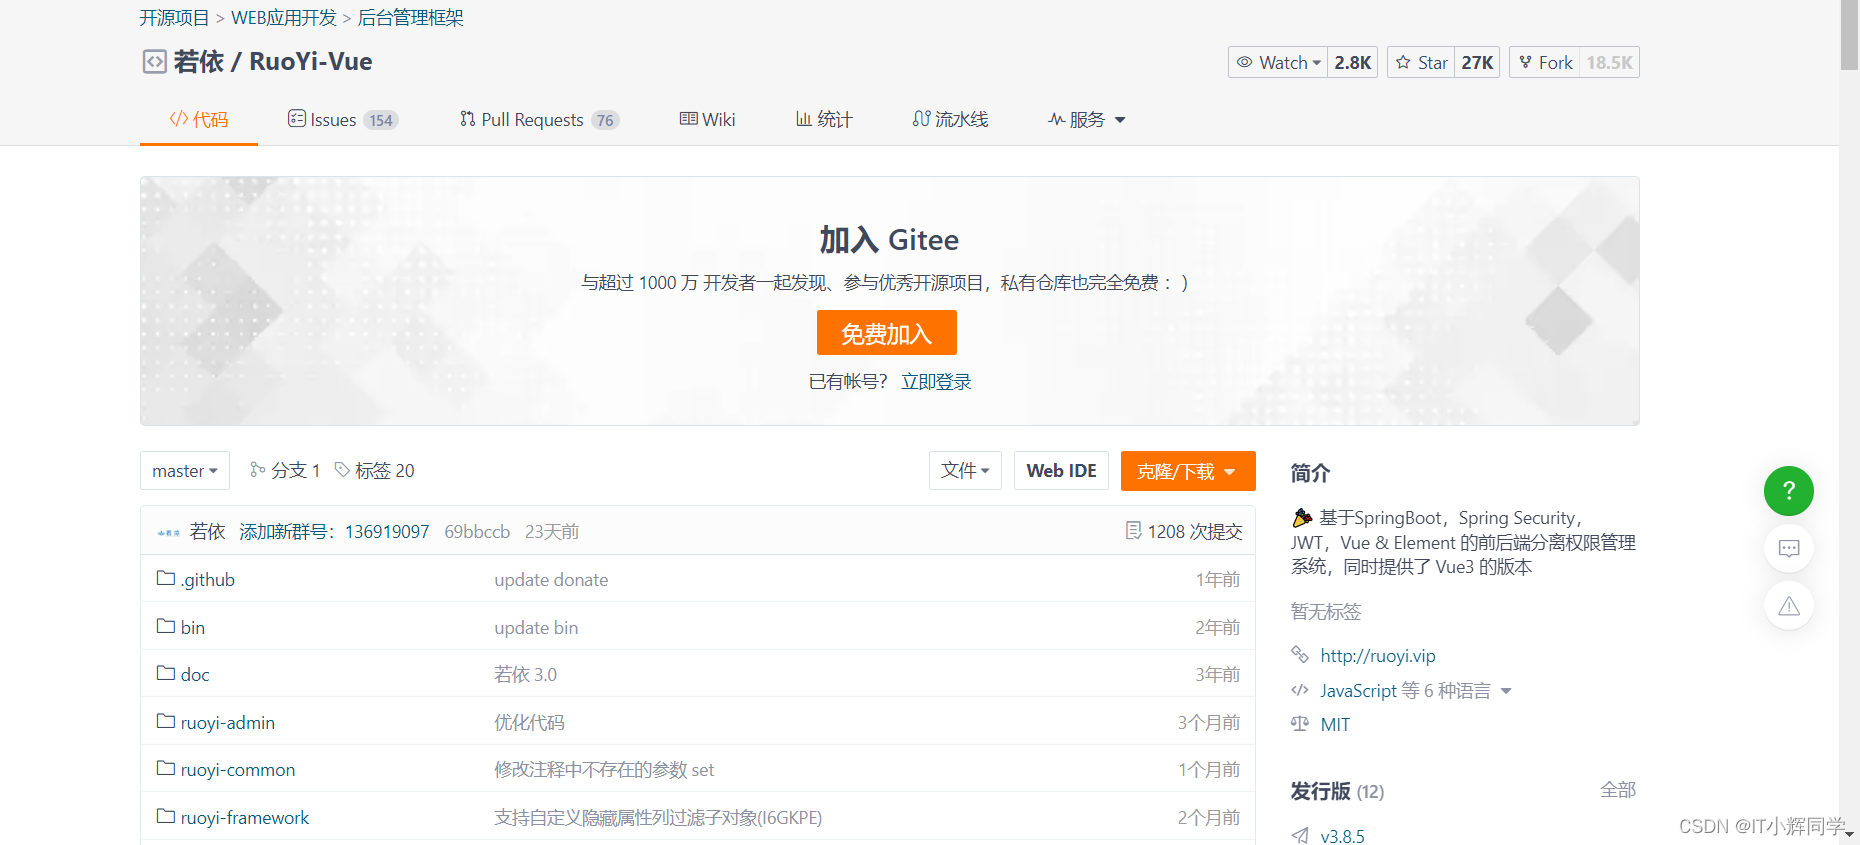Click the '若依 3.0' commit message
Viewport: 1860px width, 845px height.
(x=525, y=675)
